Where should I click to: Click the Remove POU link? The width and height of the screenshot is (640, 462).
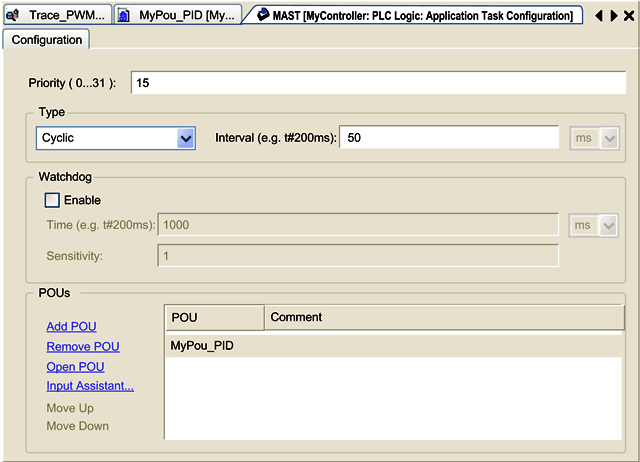pos(82,347)
